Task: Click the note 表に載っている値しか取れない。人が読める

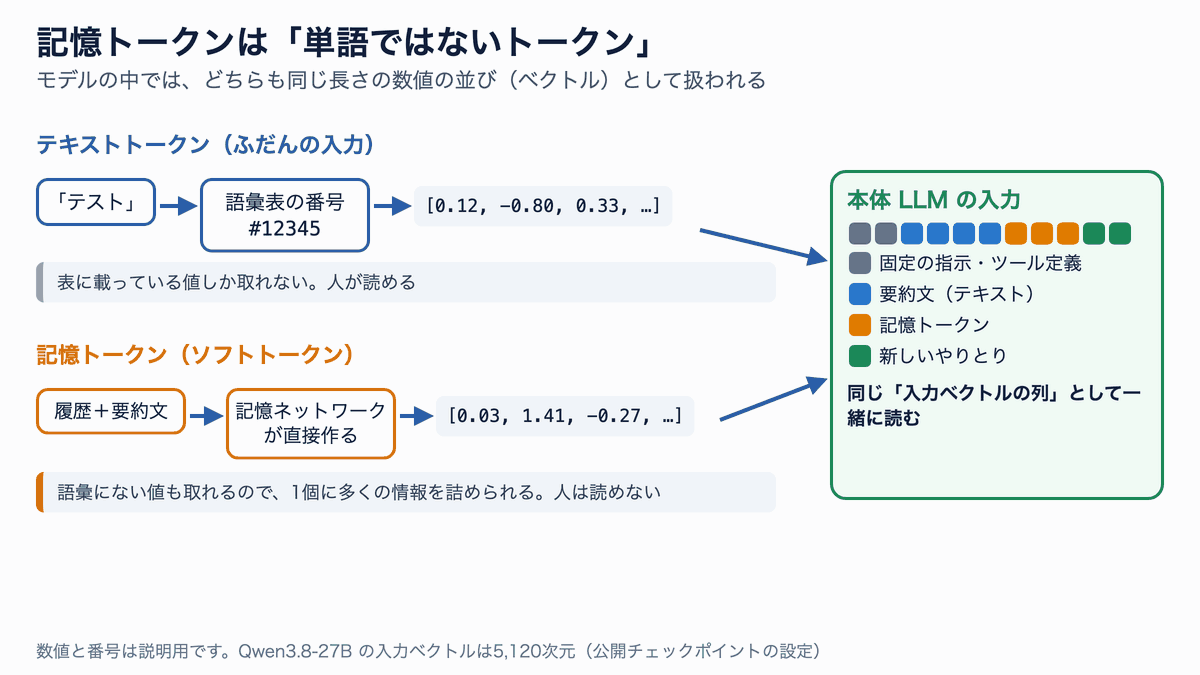Action: pos(406,282)
